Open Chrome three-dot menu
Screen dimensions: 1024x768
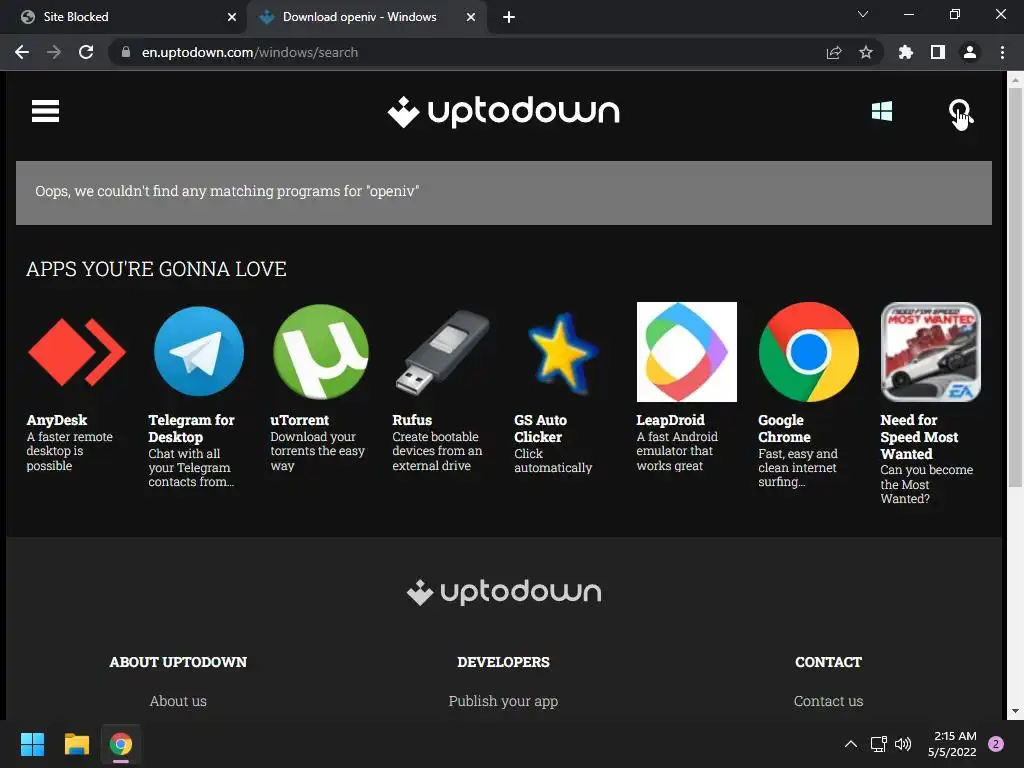click(1002, 52)
